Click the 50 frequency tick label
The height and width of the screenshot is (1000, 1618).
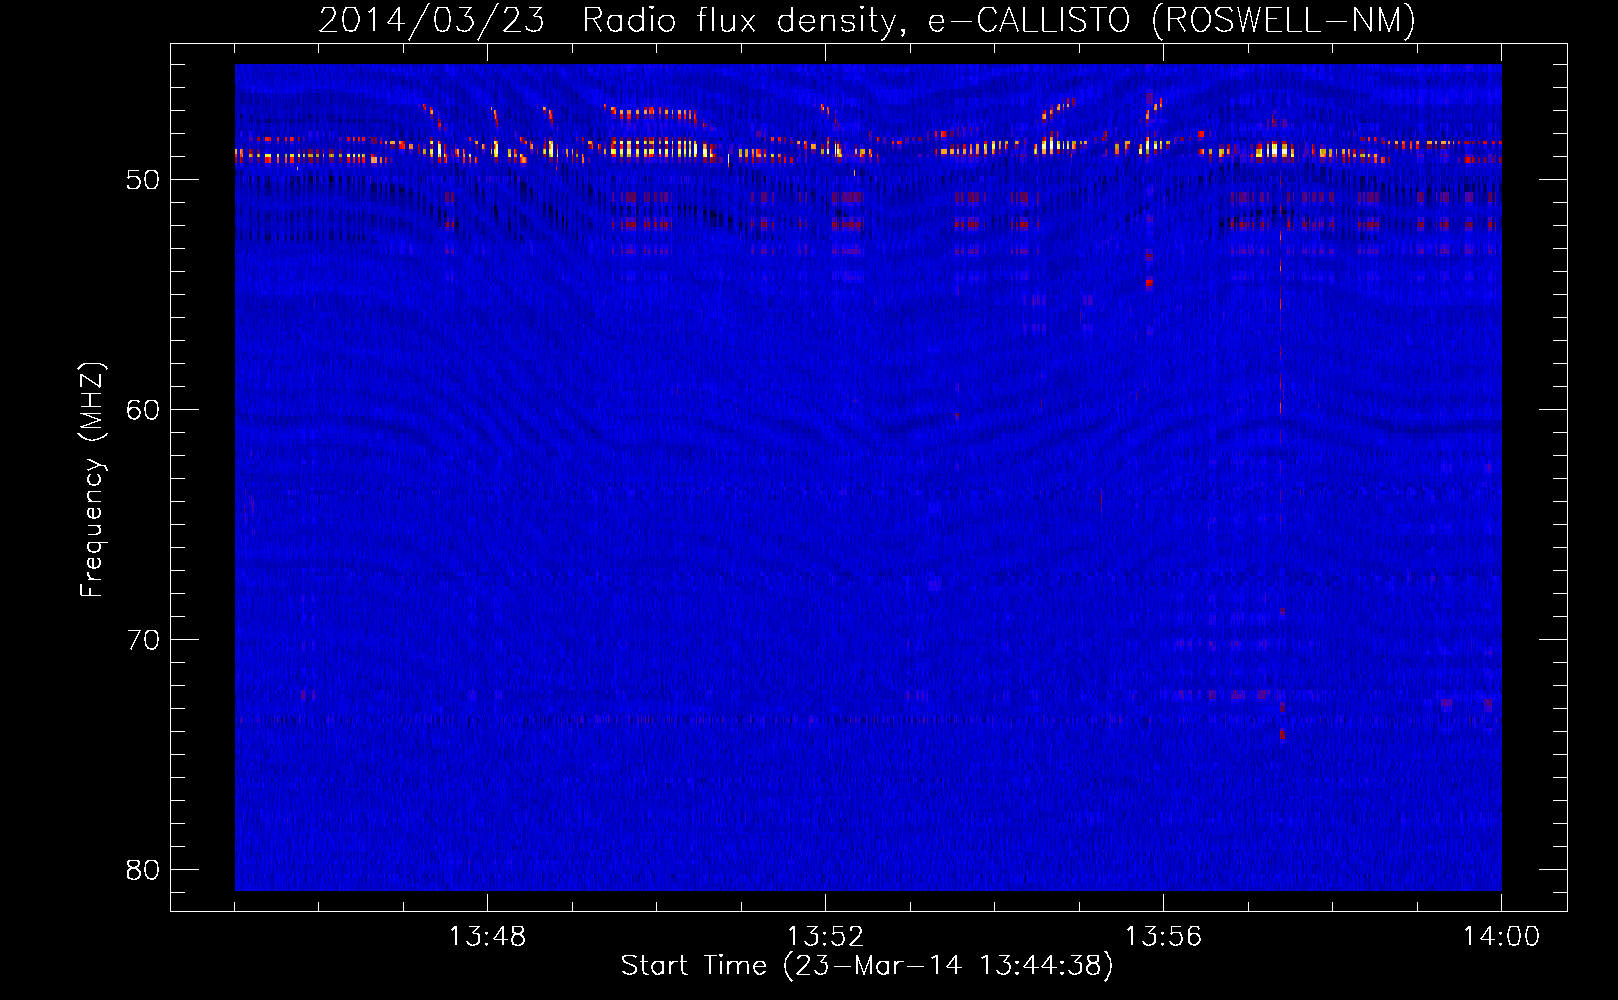pos(143,180)
